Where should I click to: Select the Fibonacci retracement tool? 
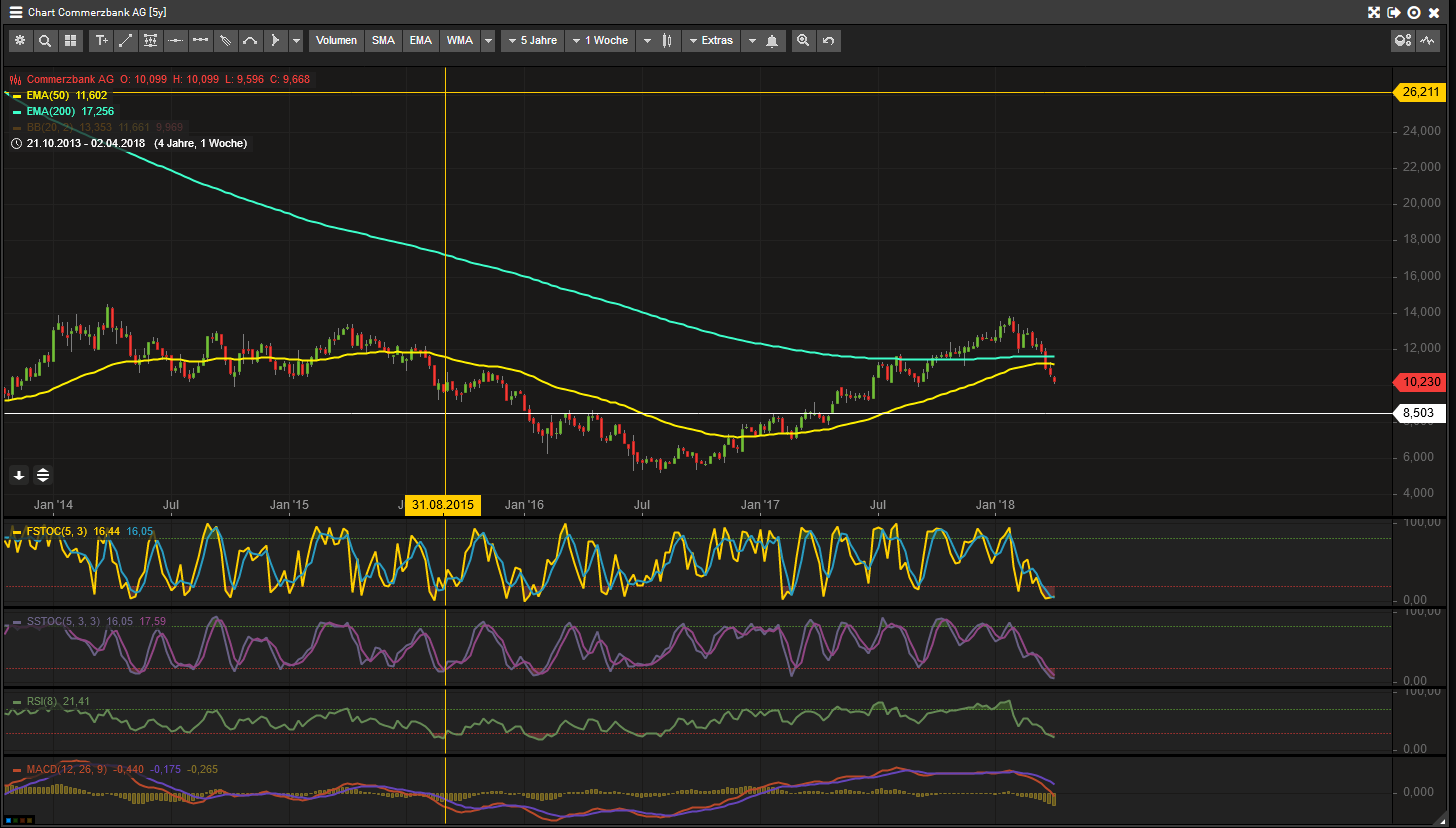pyautogui.click(x=150, y=40)
